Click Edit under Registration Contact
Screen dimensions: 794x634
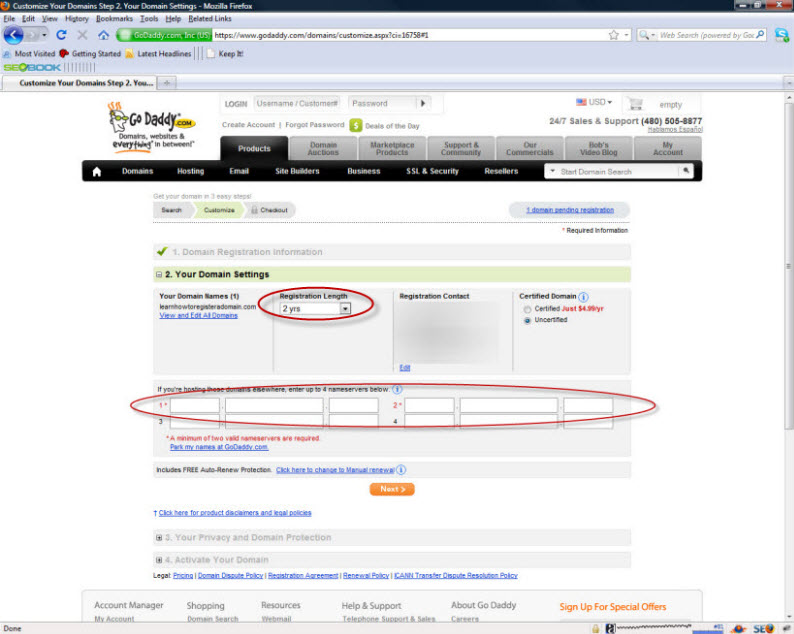(405, 368)
